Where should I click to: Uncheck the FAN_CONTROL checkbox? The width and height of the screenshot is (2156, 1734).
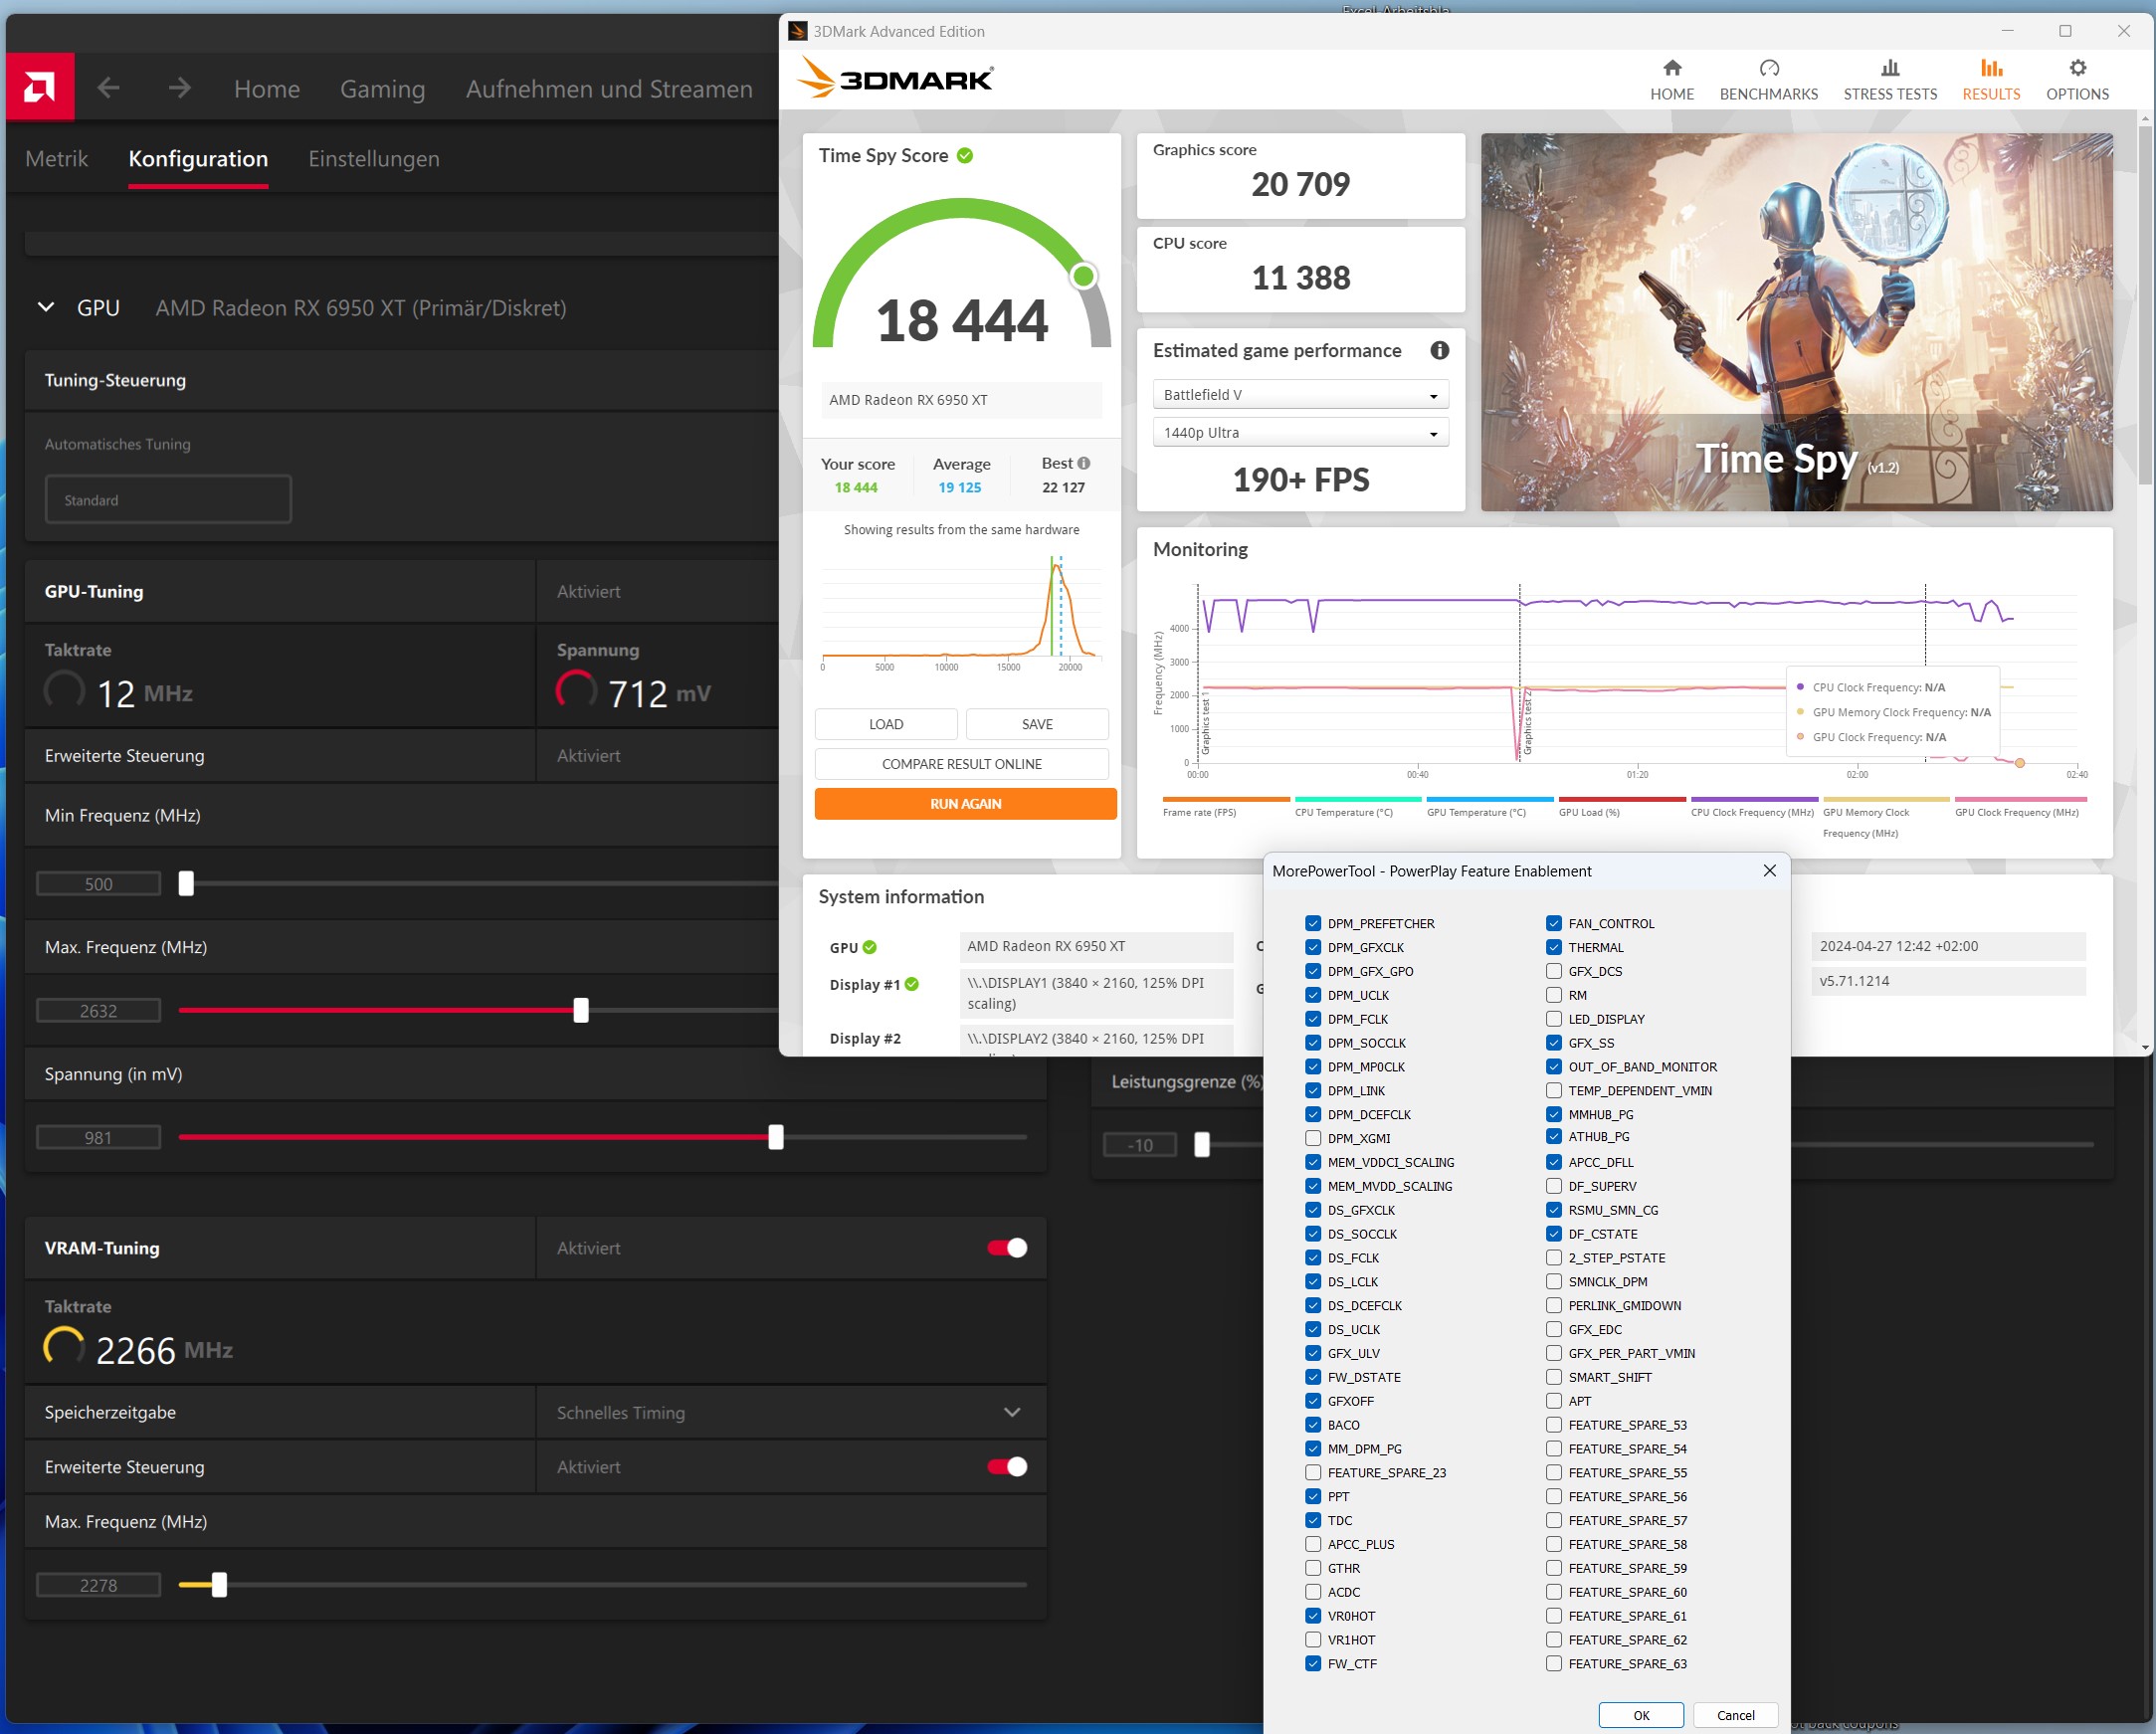pos(1553,923)
